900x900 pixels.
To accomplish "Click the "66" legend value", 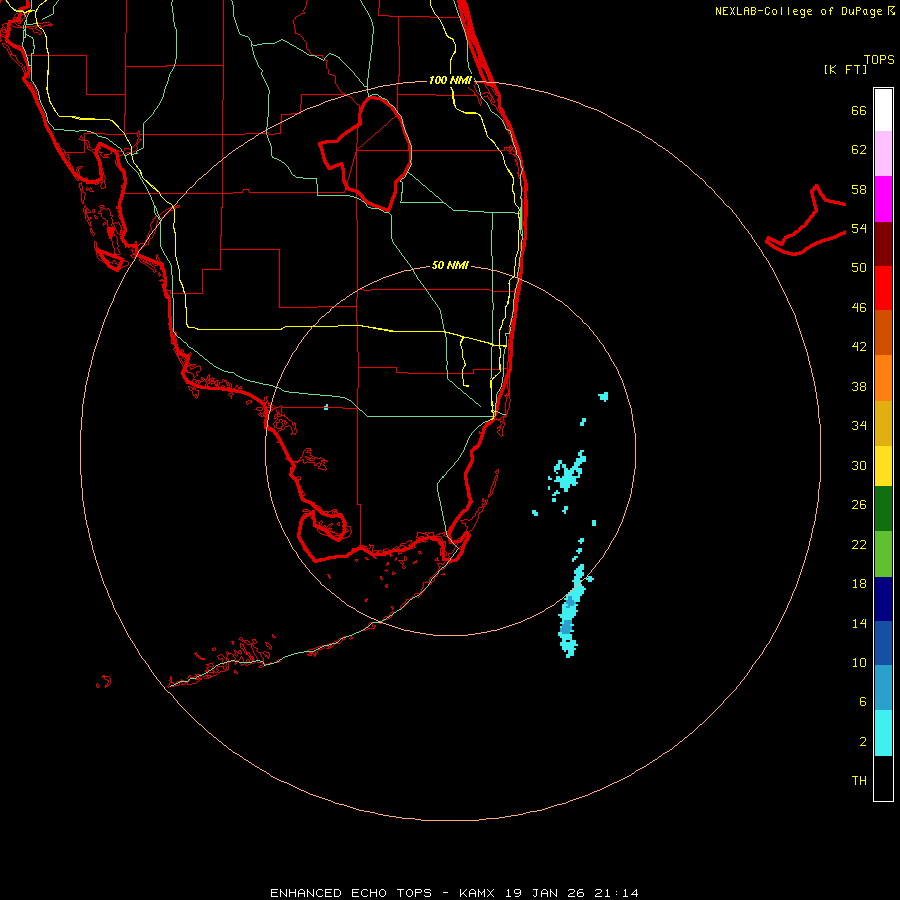I will (859, 110).
